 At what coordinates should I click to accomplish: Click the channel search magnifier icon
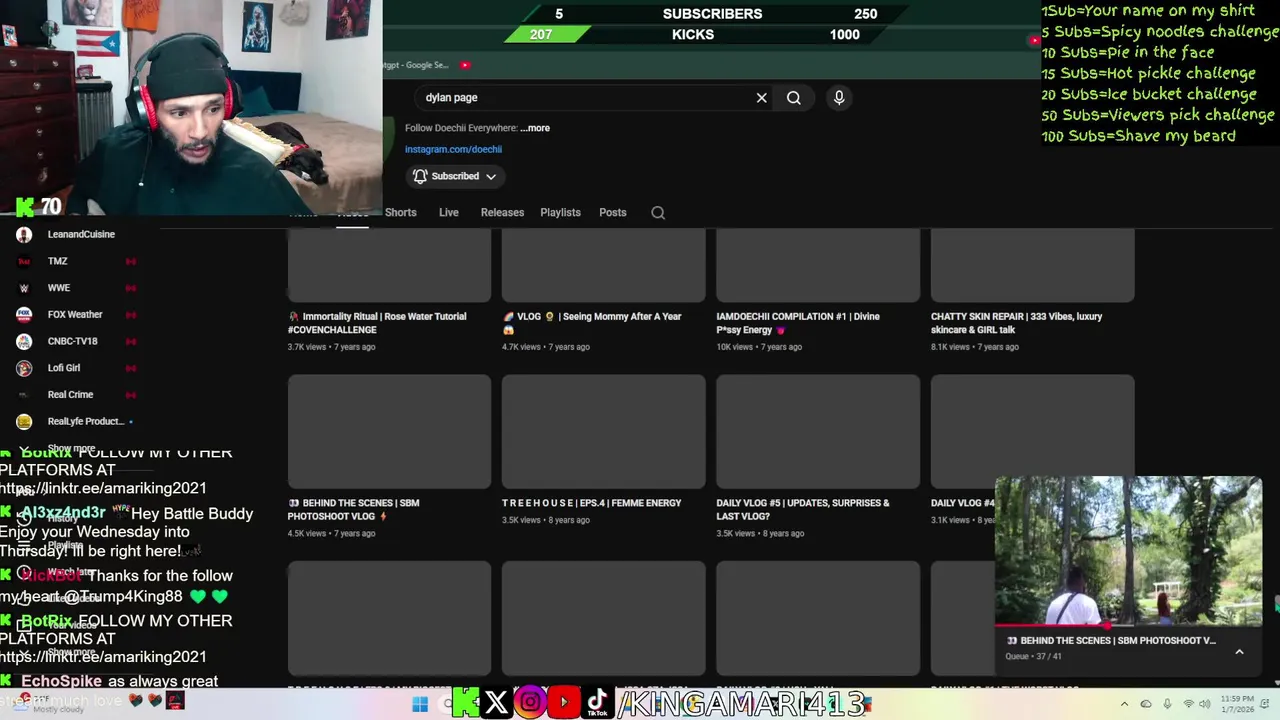pyautogui.click(x=658, y=212)
